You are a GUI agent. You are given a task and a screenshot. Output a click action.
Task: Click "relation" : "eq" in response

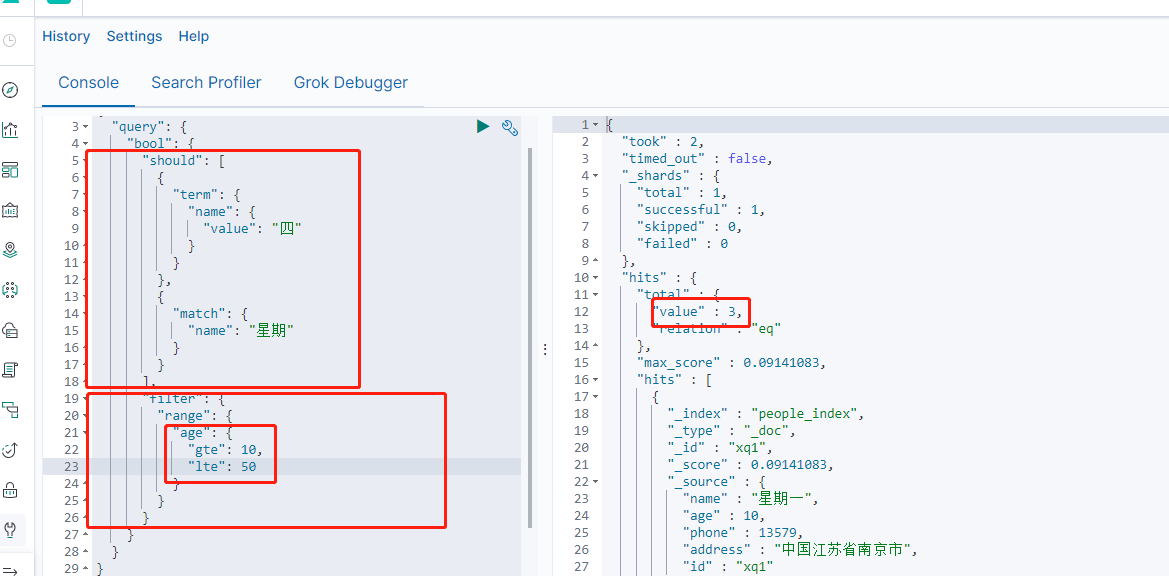(716, 329)
